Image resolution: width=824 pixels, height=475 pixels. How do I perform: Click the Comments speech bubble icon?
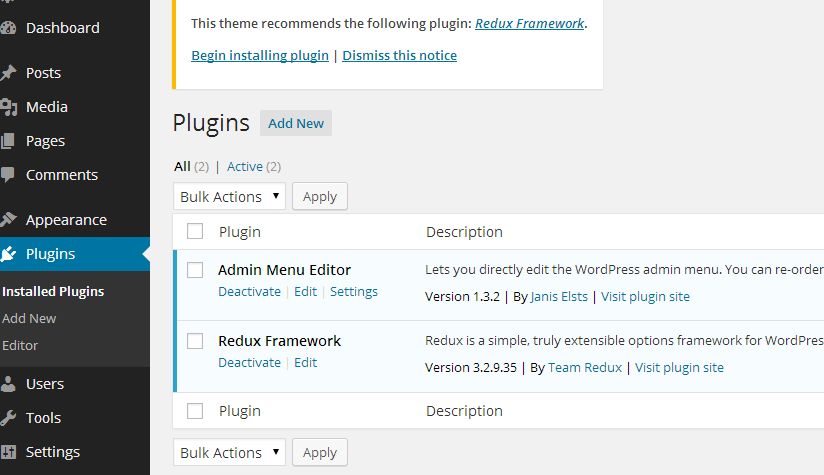pyautogui.click(x=8, y=175)
